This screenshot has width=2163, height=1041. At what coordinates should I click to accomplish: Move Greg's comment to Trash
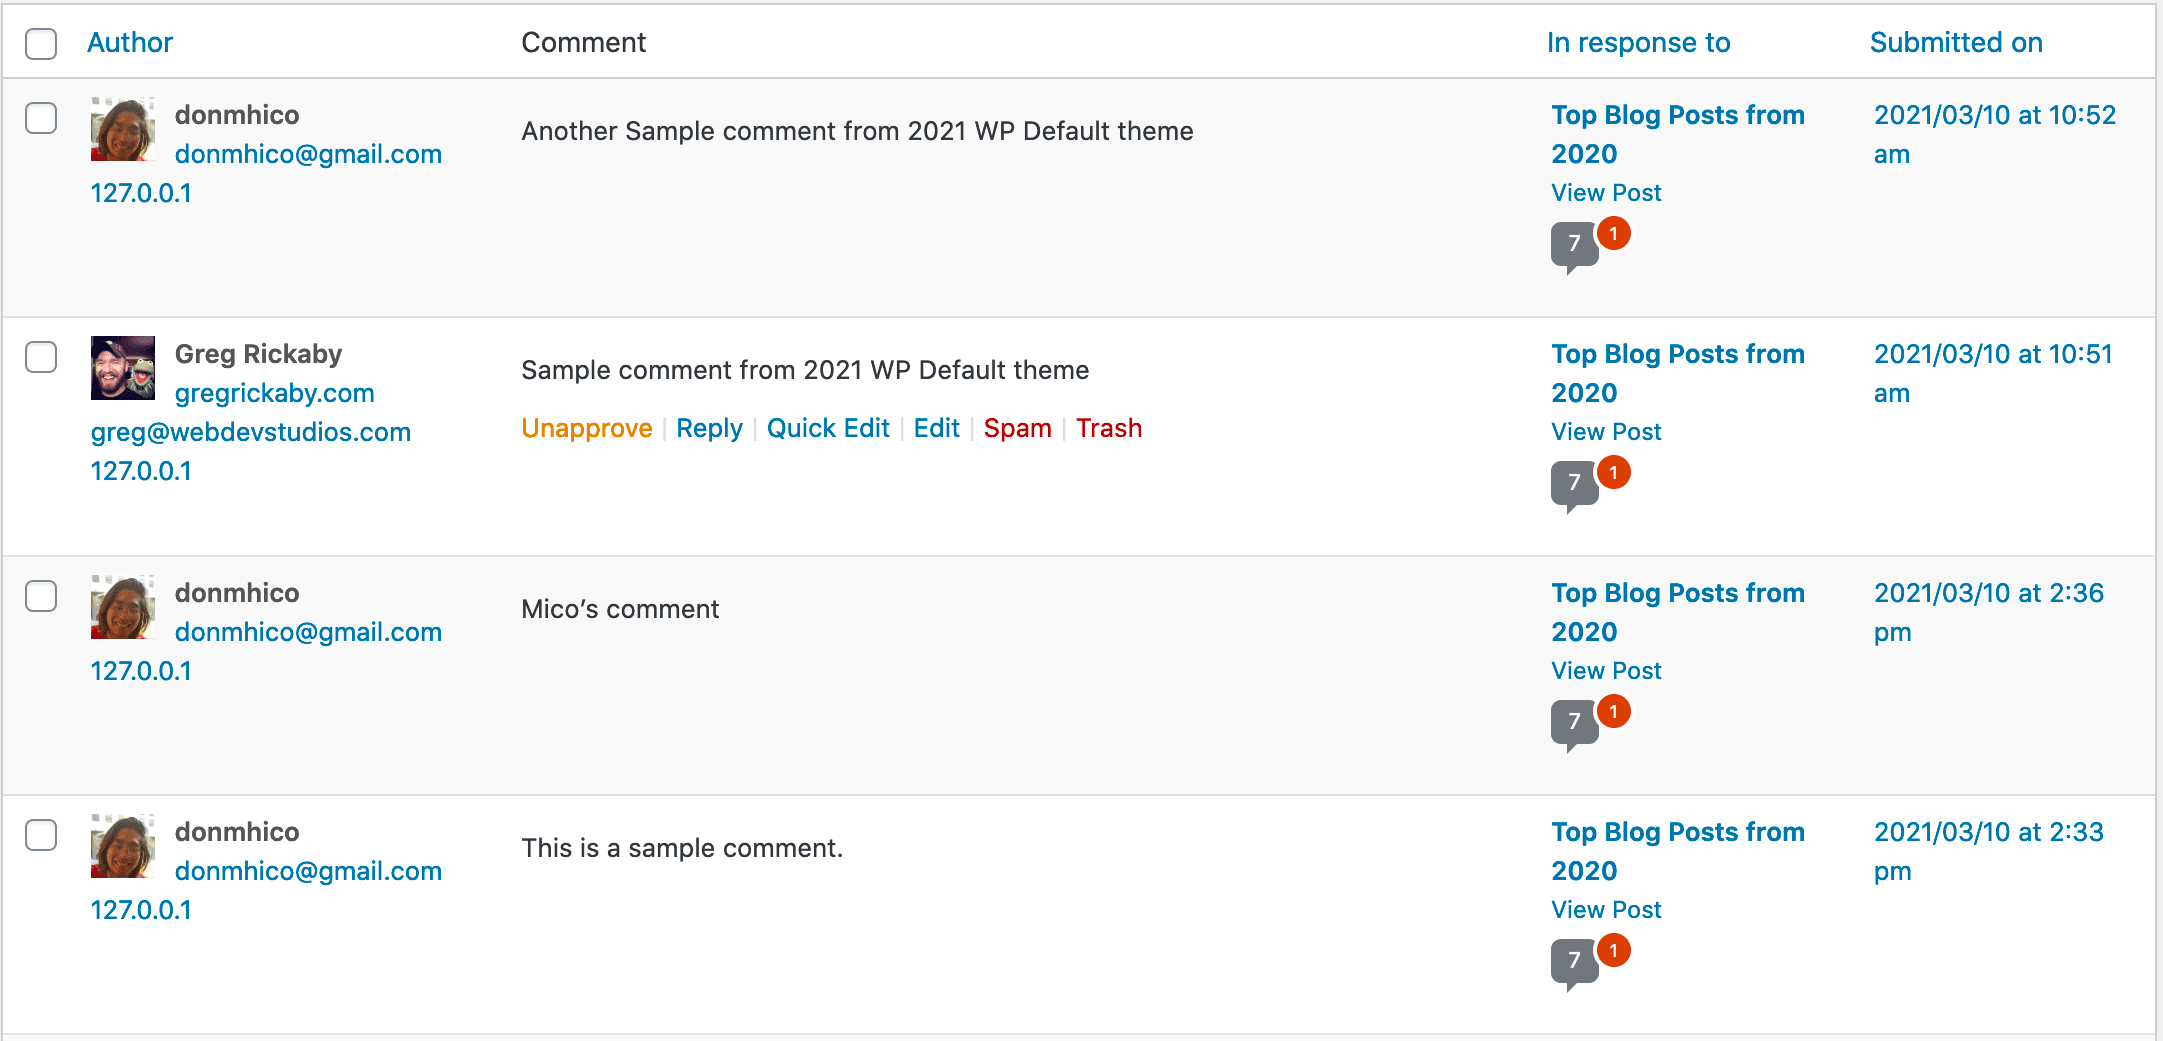[x=1109, y=428]
